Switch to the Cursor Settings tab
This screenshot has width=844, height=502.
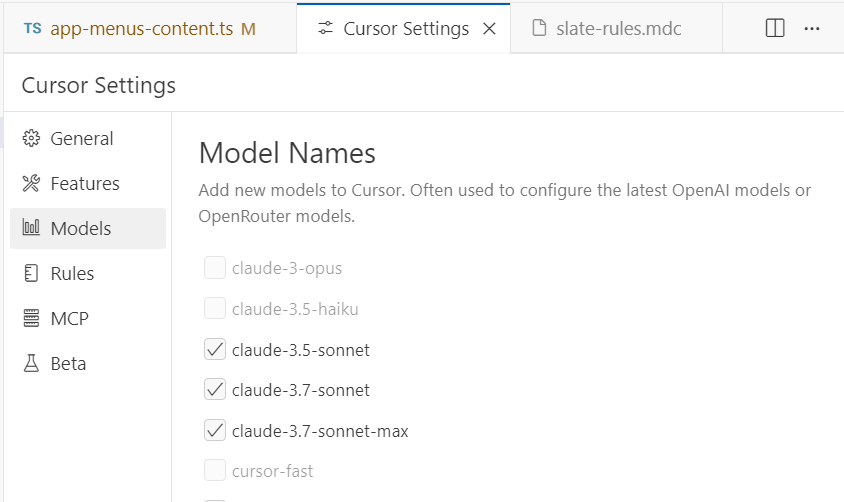(x=404, y=29)
